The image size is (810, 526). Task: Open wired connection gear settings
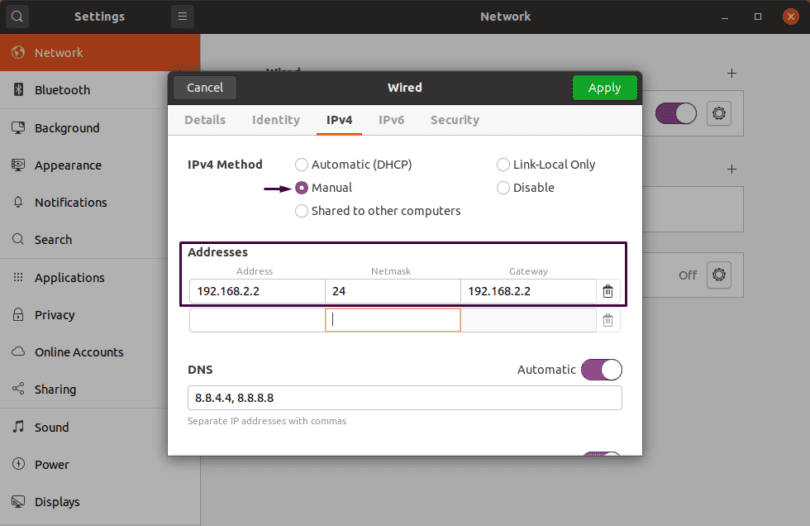pos(717,114)
